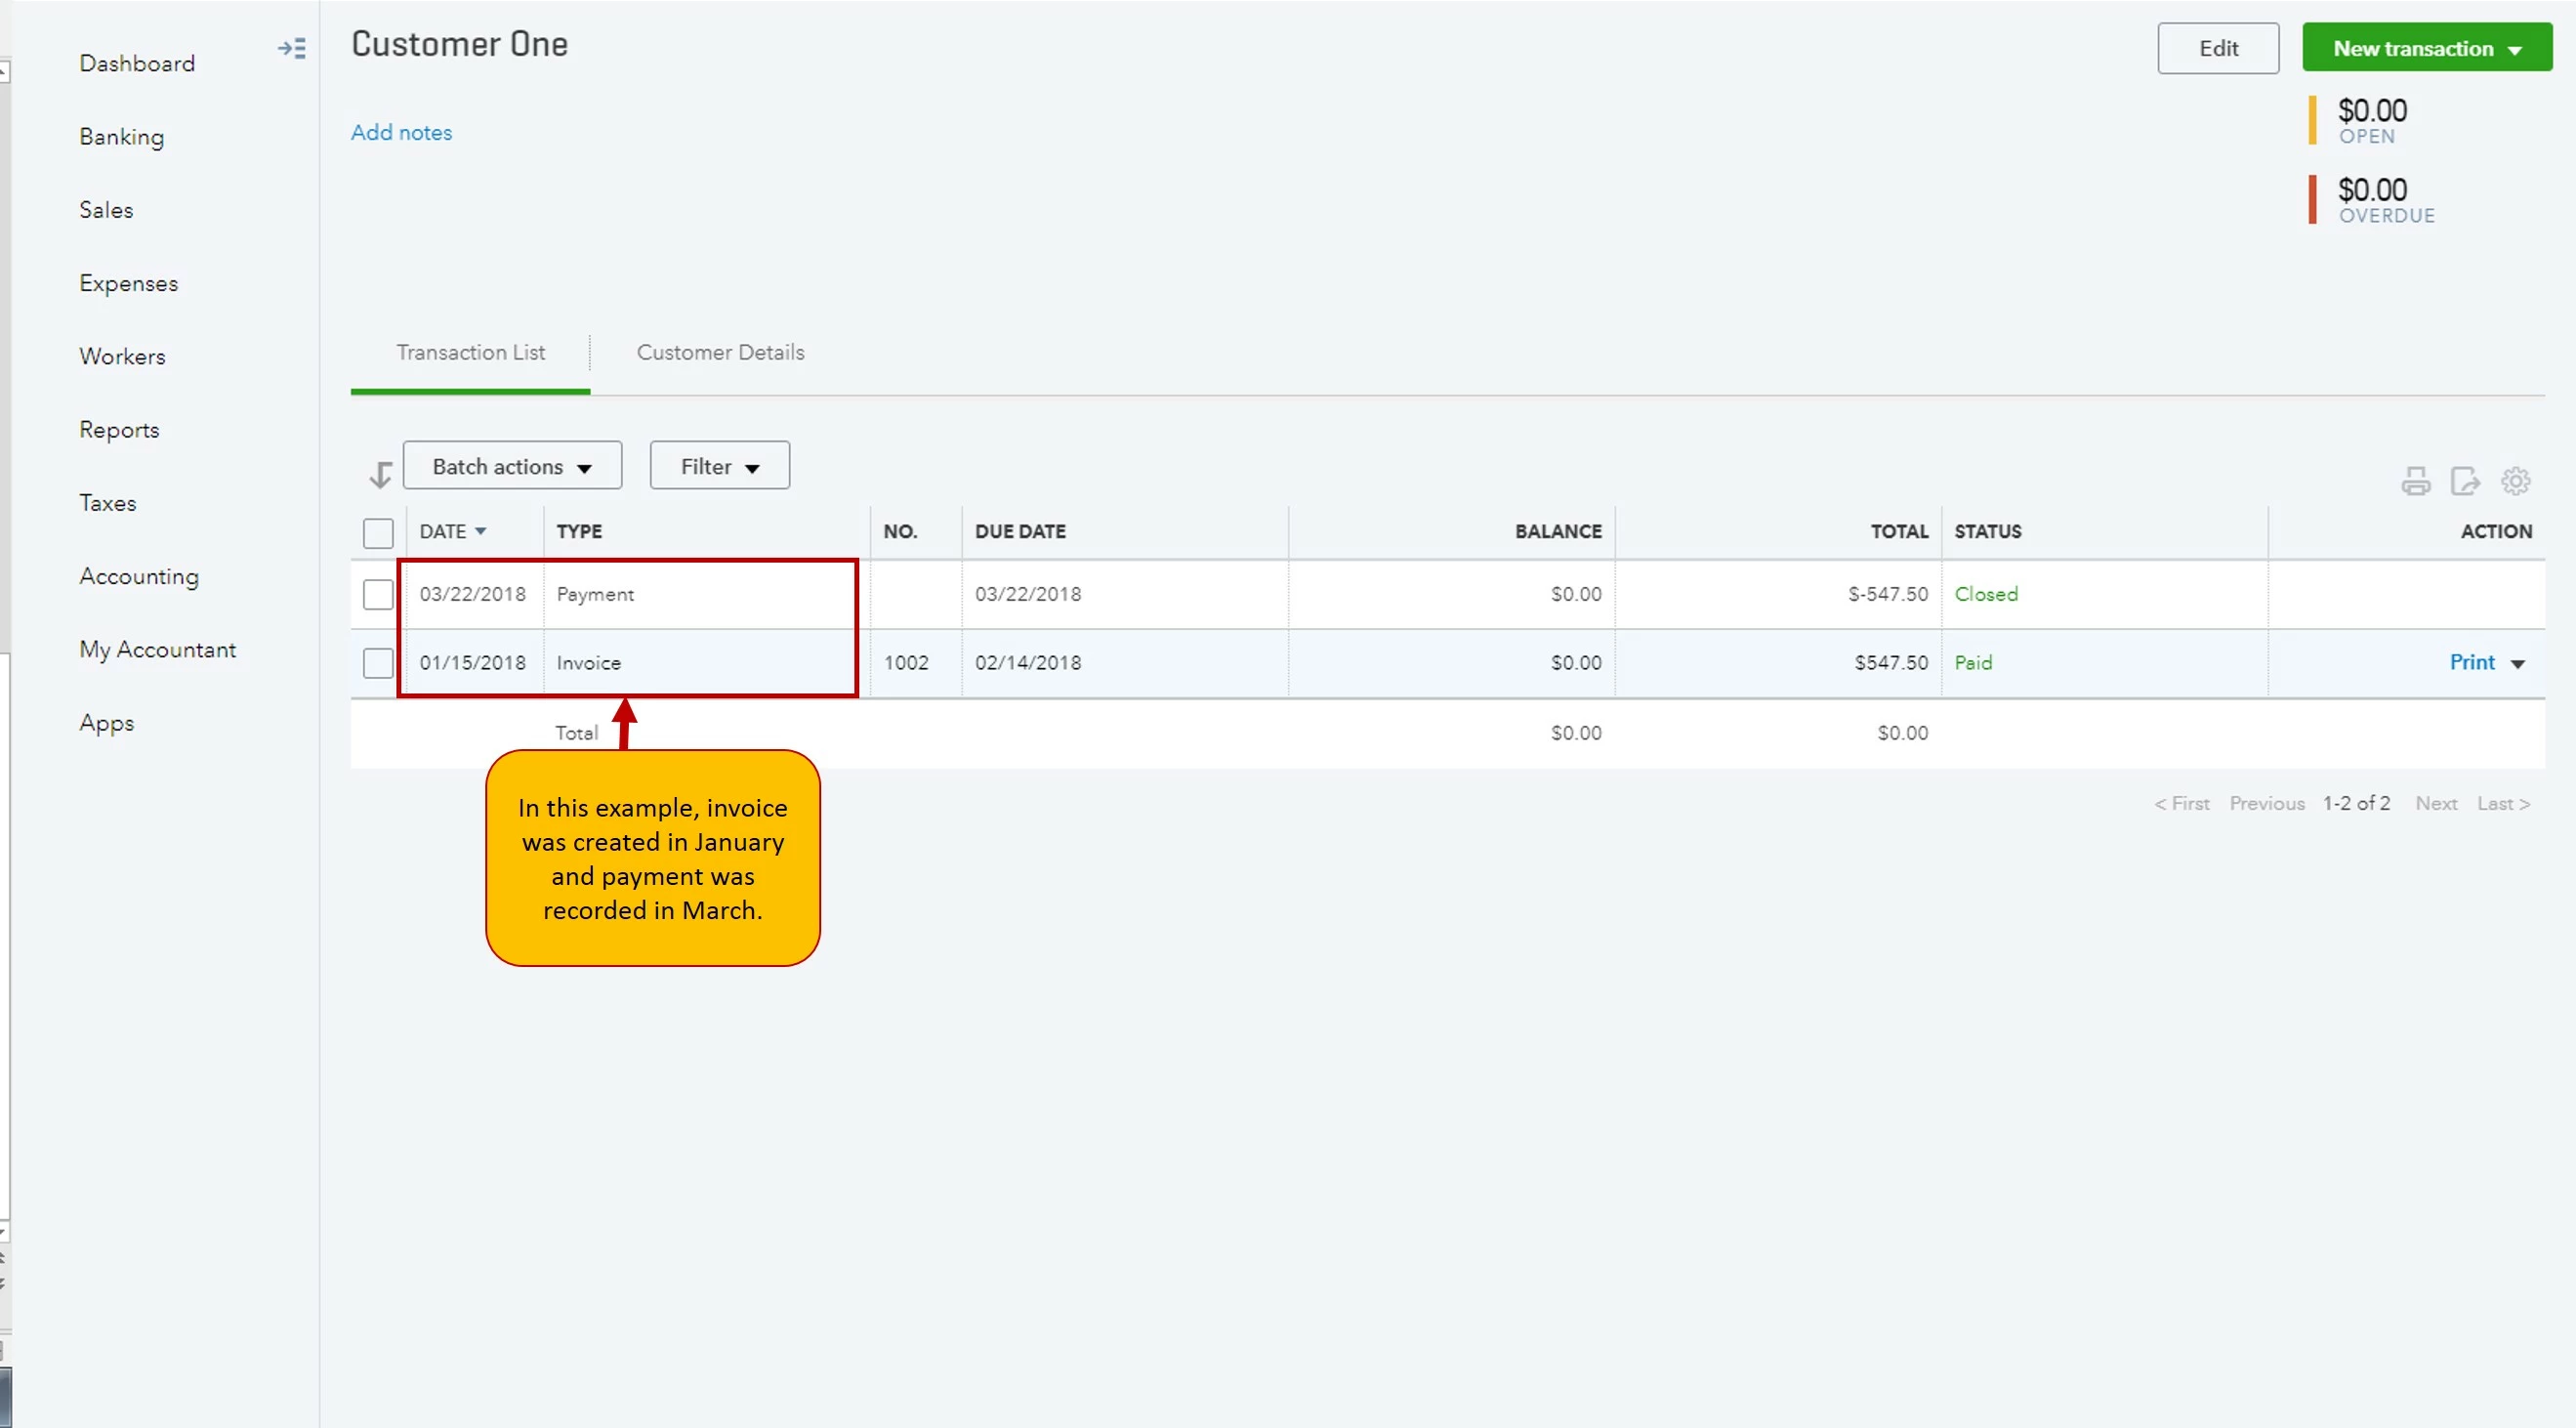Click the Add notes link
The height and width of the screenshot is (1428, 2576).
401,132
